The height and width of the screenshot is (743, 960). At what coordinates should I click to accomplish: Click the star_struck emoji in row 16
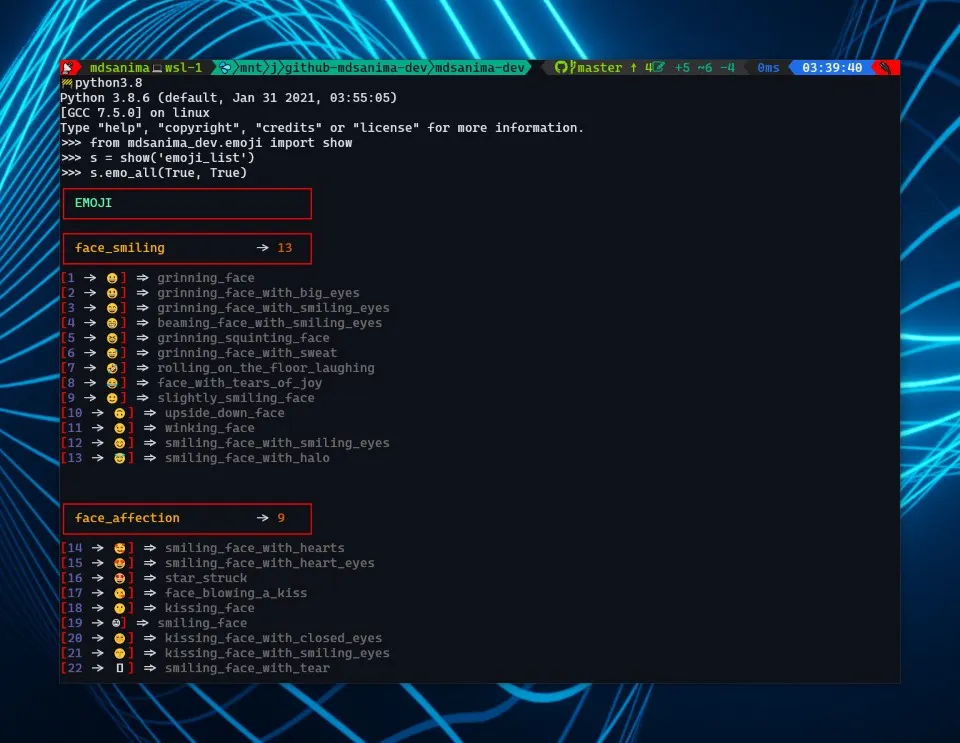[119, 578]
